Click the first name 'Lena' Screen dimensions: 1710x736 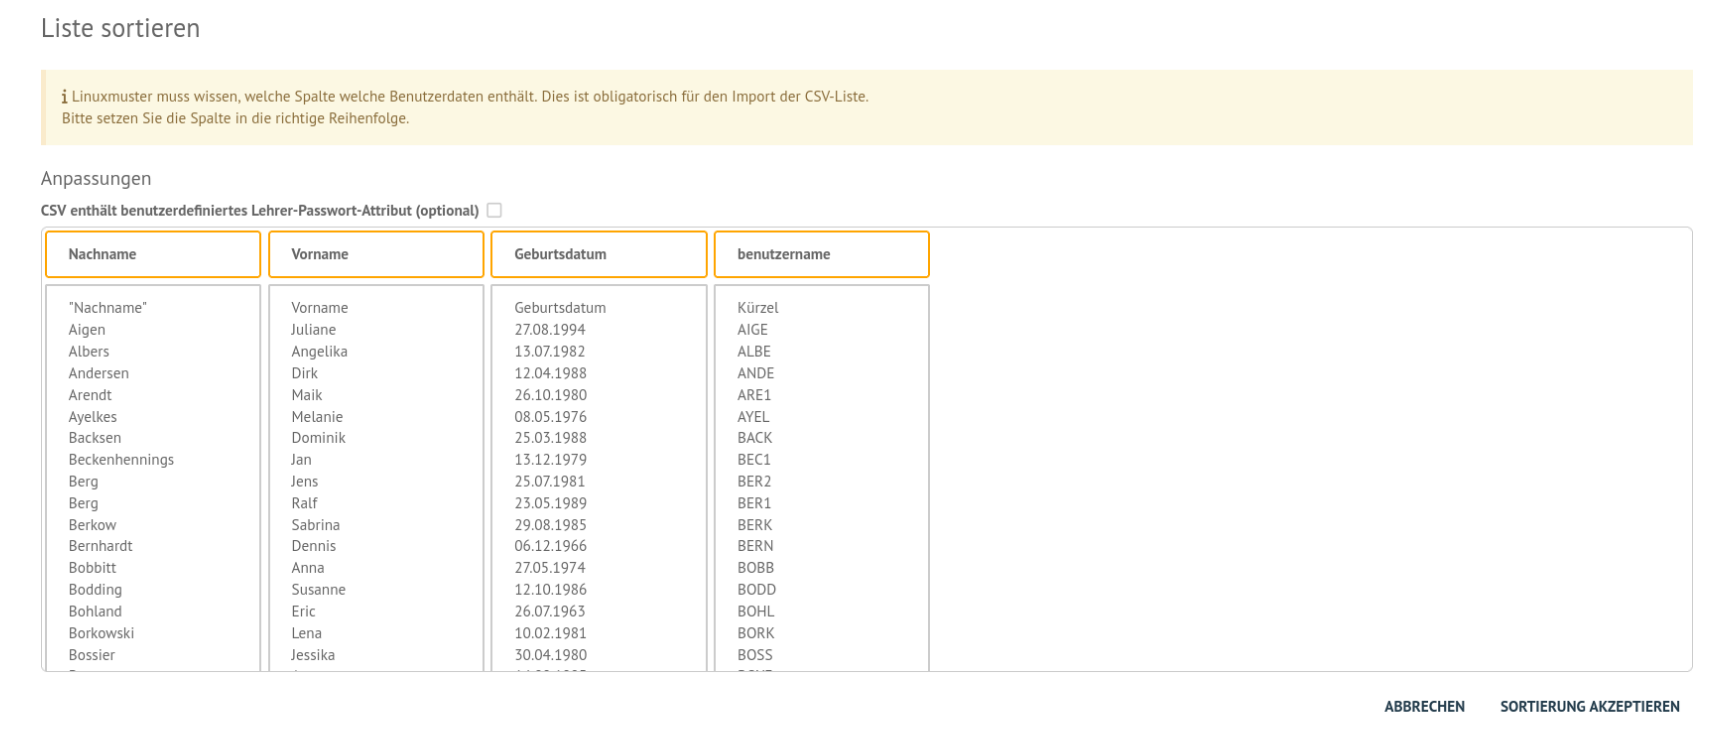click(307, 633)
